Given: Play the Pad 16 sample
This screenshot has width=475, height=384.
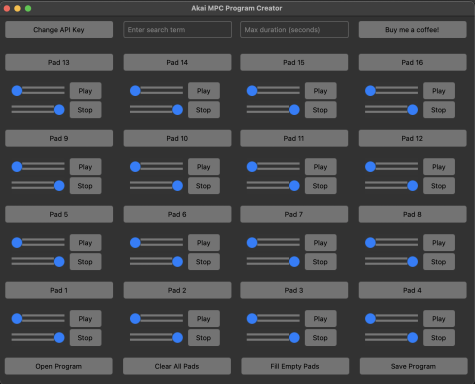Looking at the screenshot, I should [x=439, y=91].
